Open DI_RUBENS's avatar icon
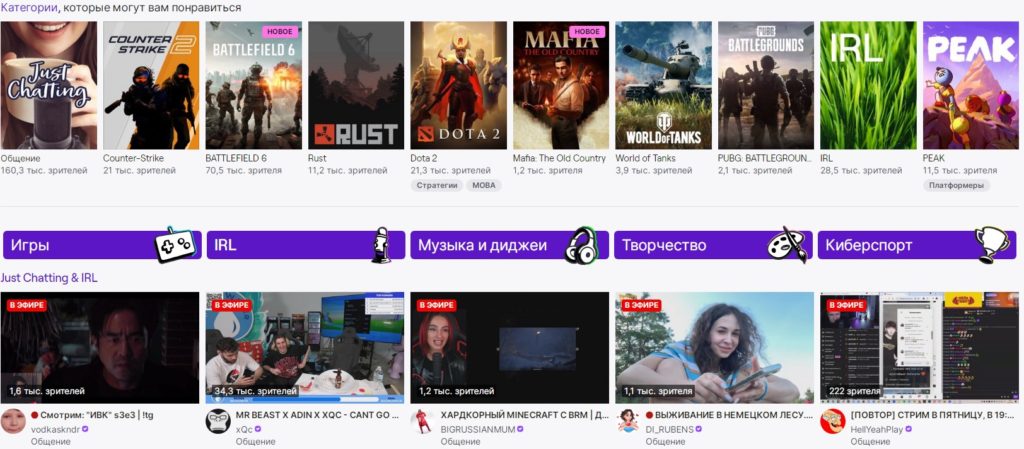 pyautogui.click(x=628, y=421)
